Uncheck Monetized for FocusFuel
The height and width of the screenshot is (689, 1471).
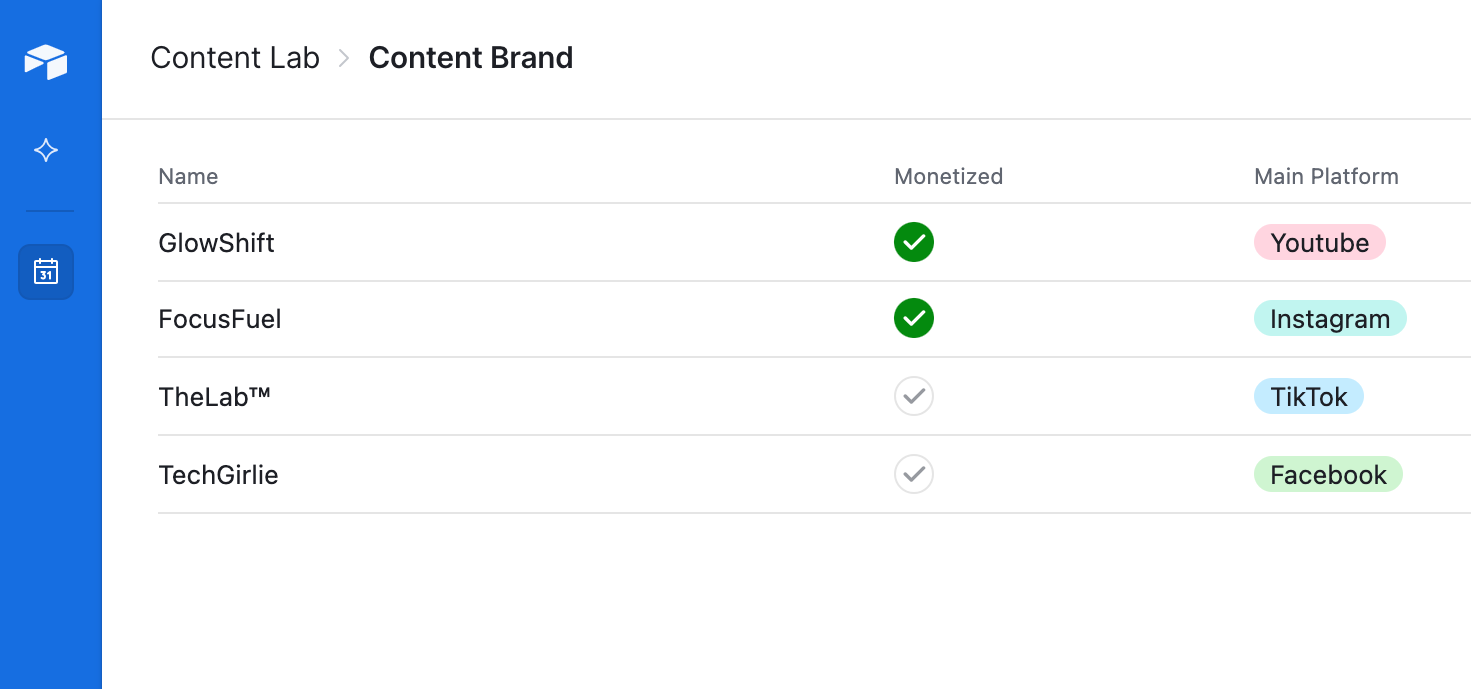914,319
